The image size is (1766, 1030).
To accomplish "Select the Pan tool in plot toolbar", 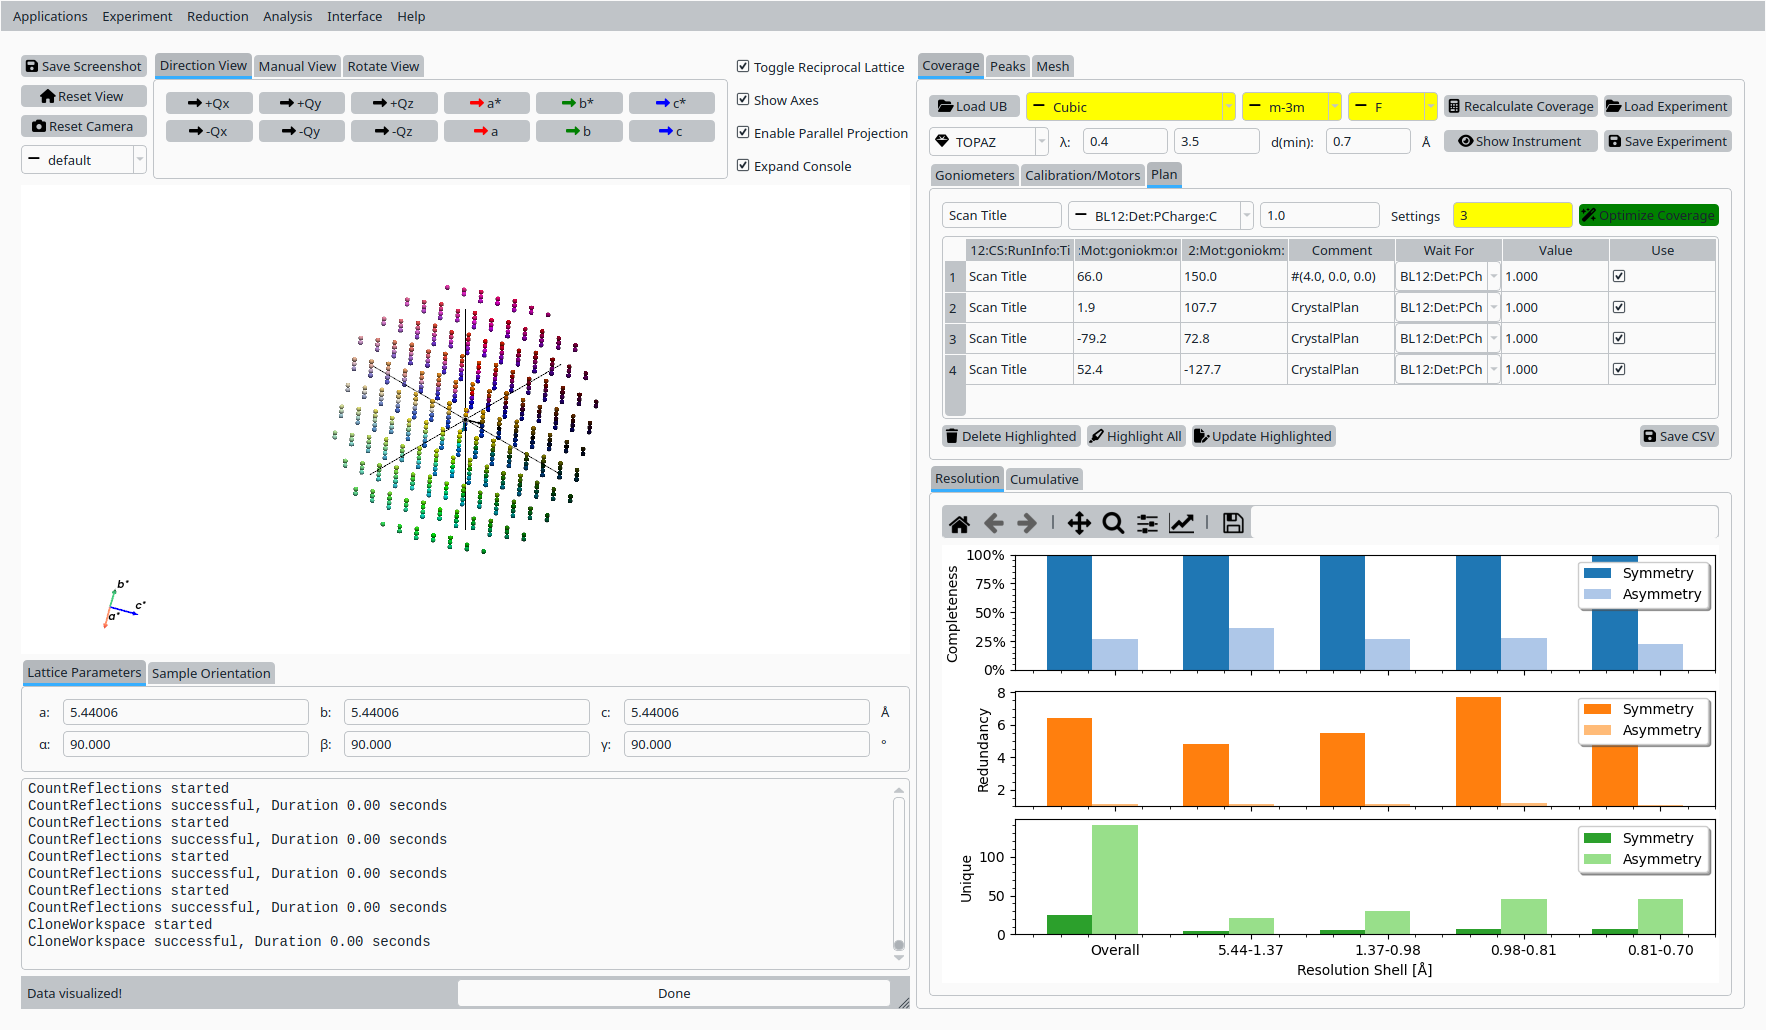I will 1079,523.
